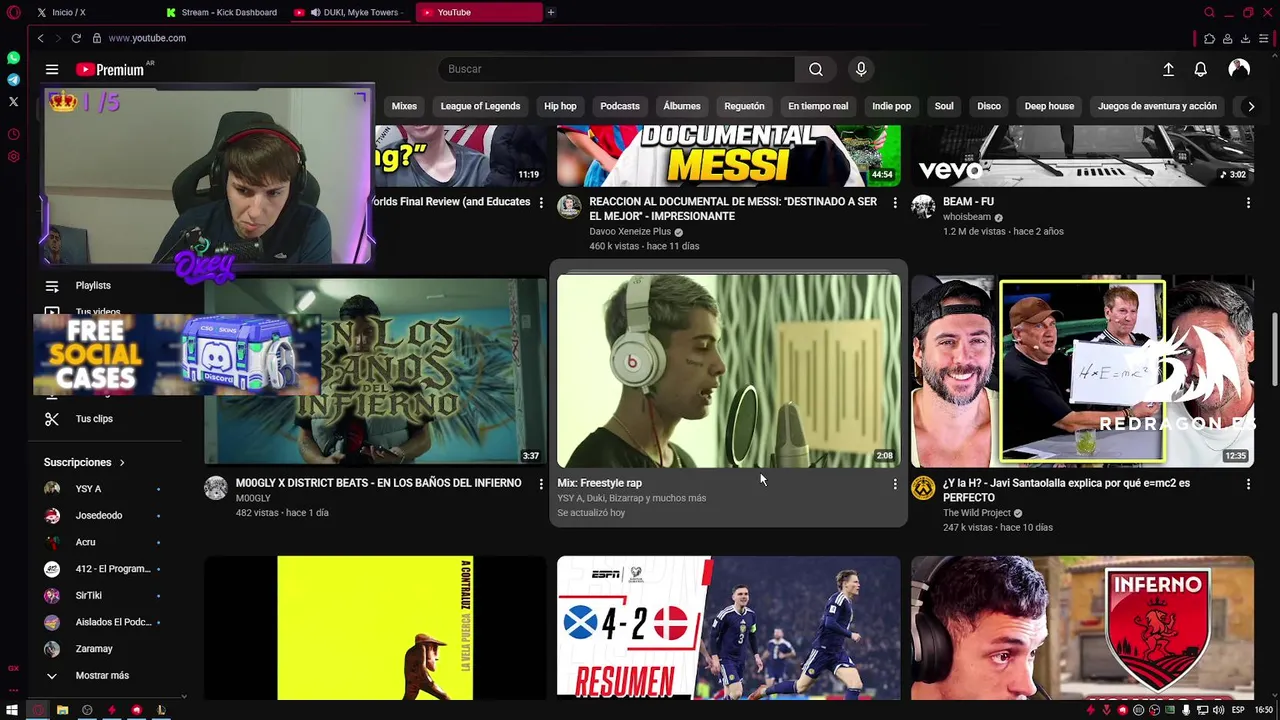The image size is (1280, 720).
Task: Open the Inferno streamer video thumbnail
Action: 1082,628
